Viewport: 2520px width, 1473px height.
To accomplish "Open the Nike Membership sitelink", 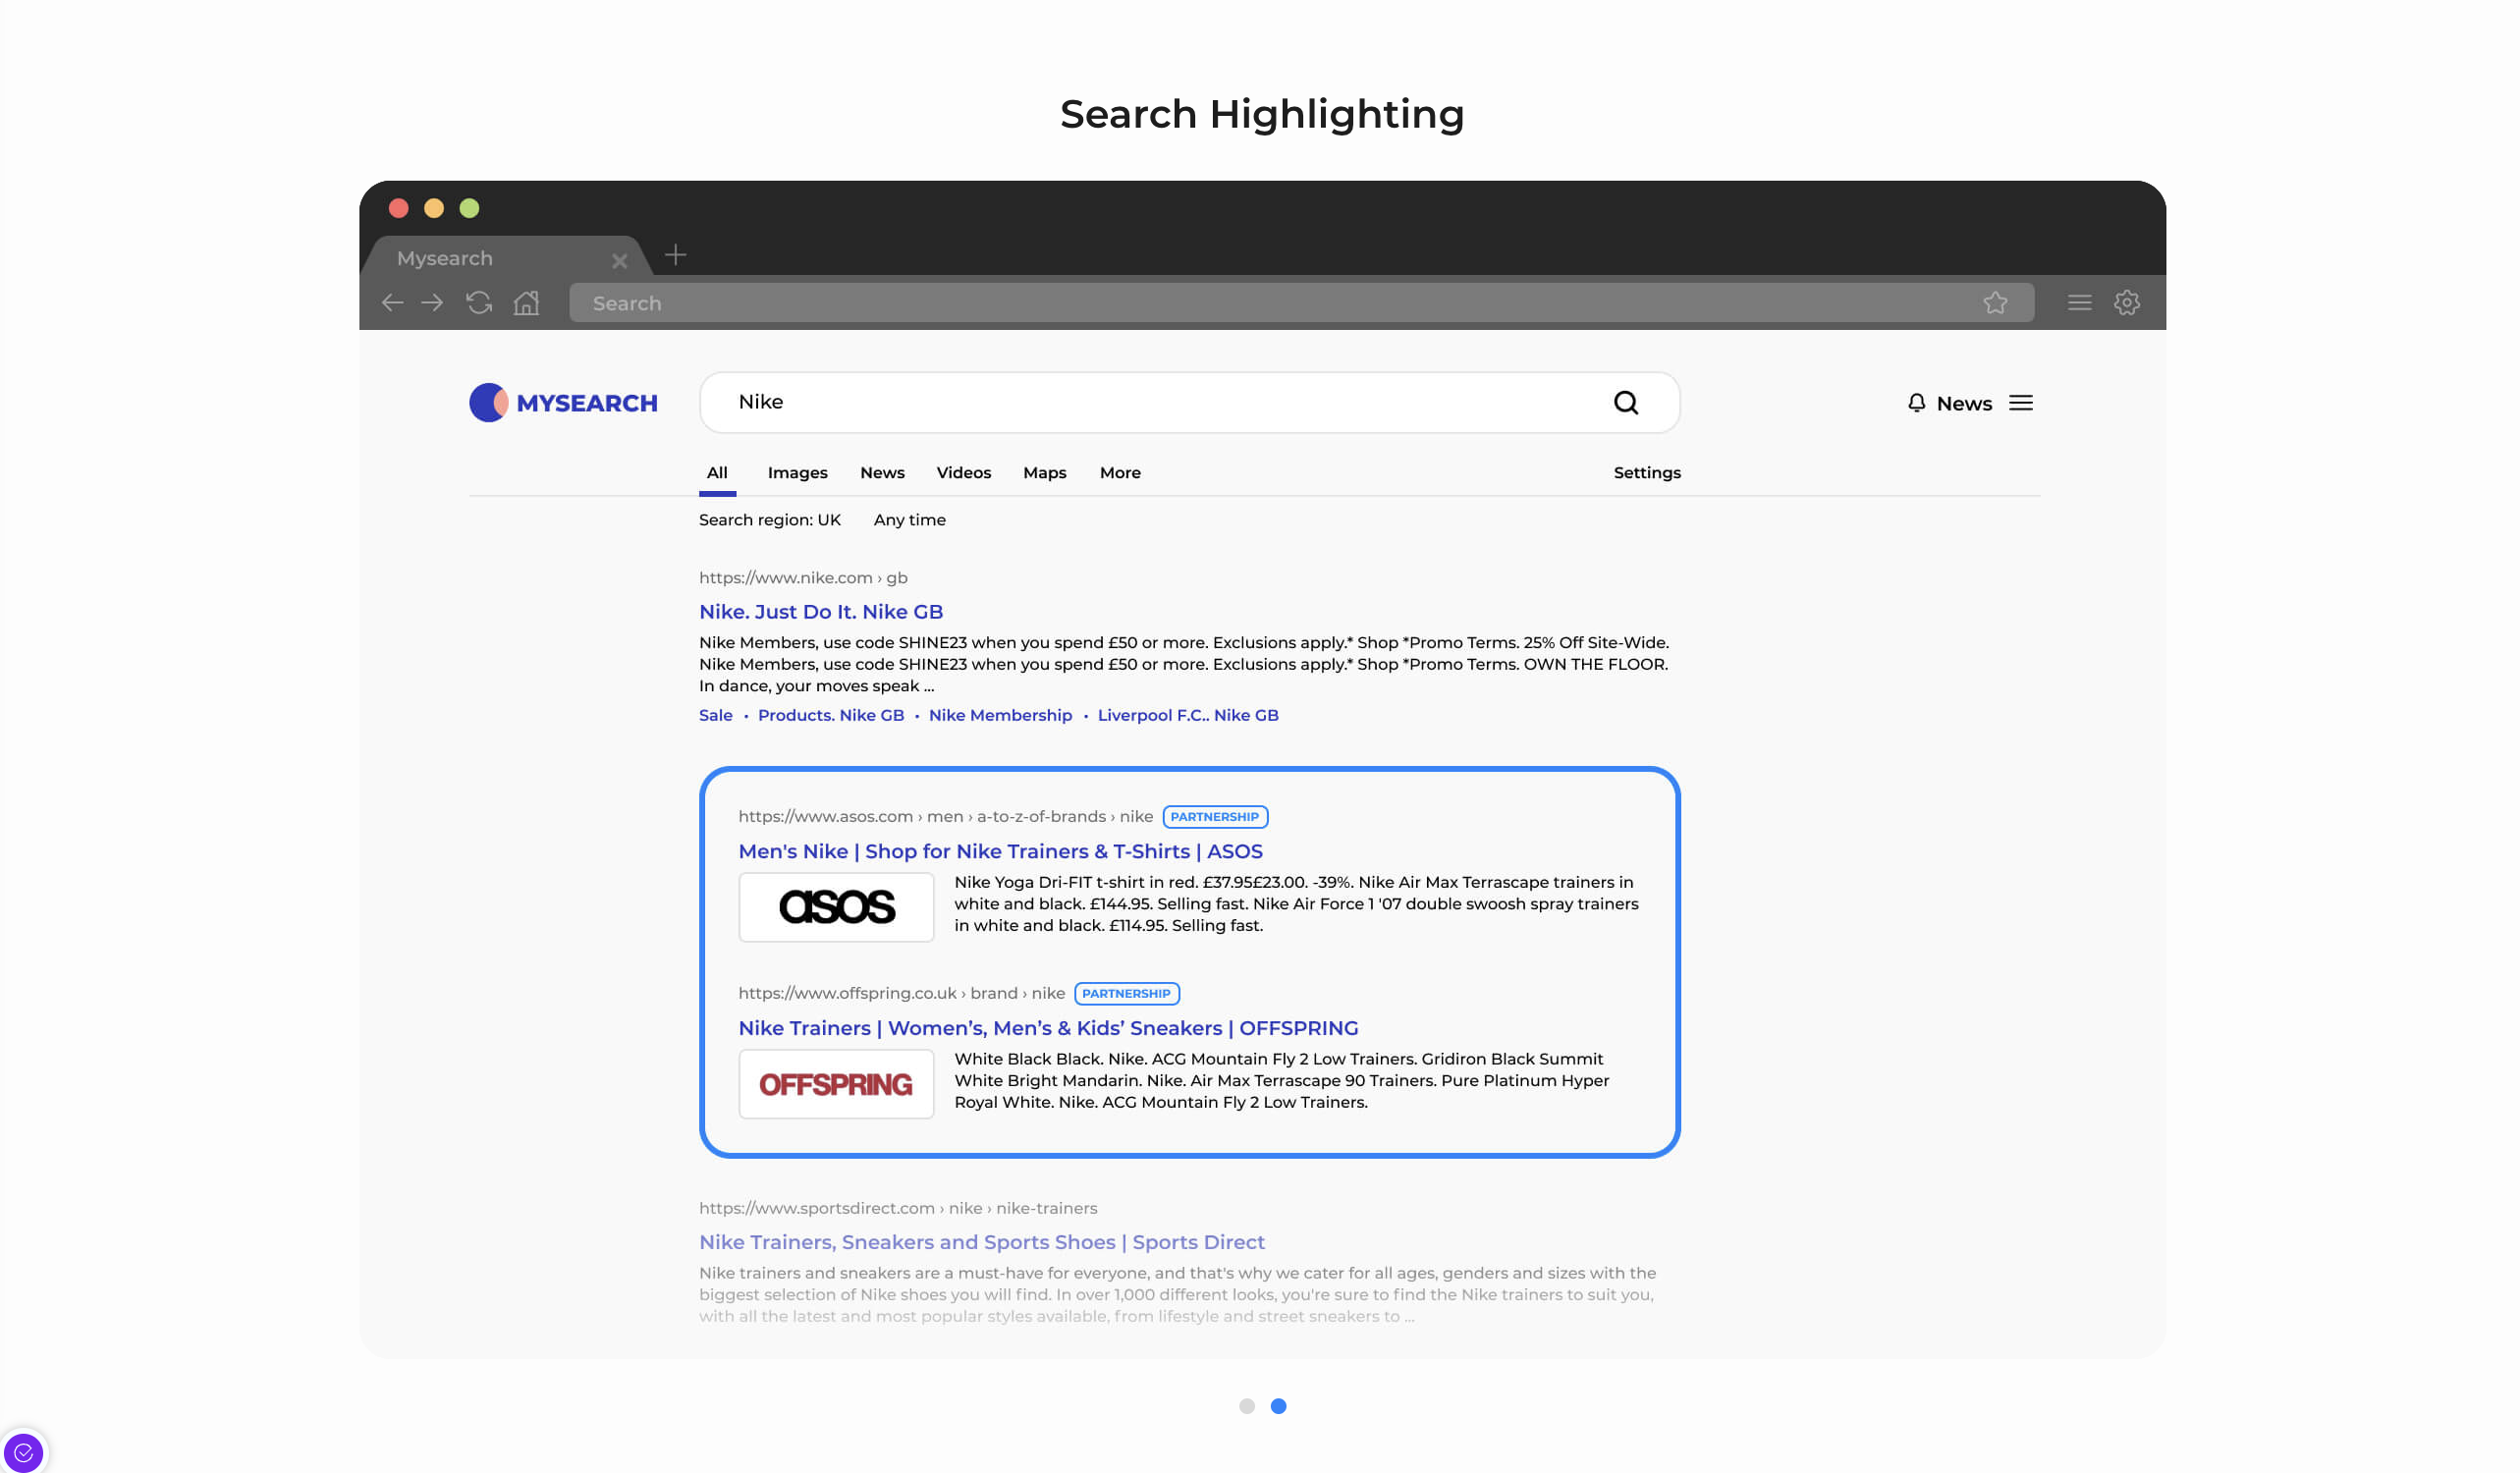I will 1000,715.
